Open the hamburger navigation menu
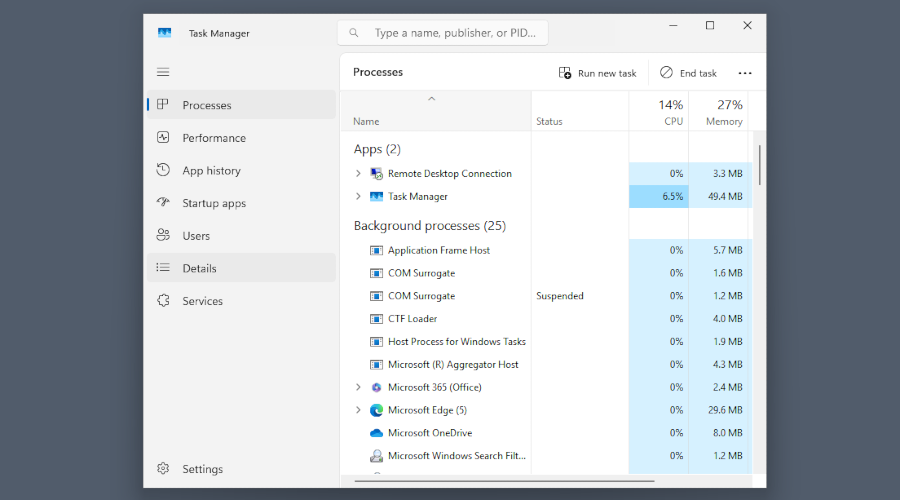Viewport: 900px width, 500px height. (x=163, y=72)
